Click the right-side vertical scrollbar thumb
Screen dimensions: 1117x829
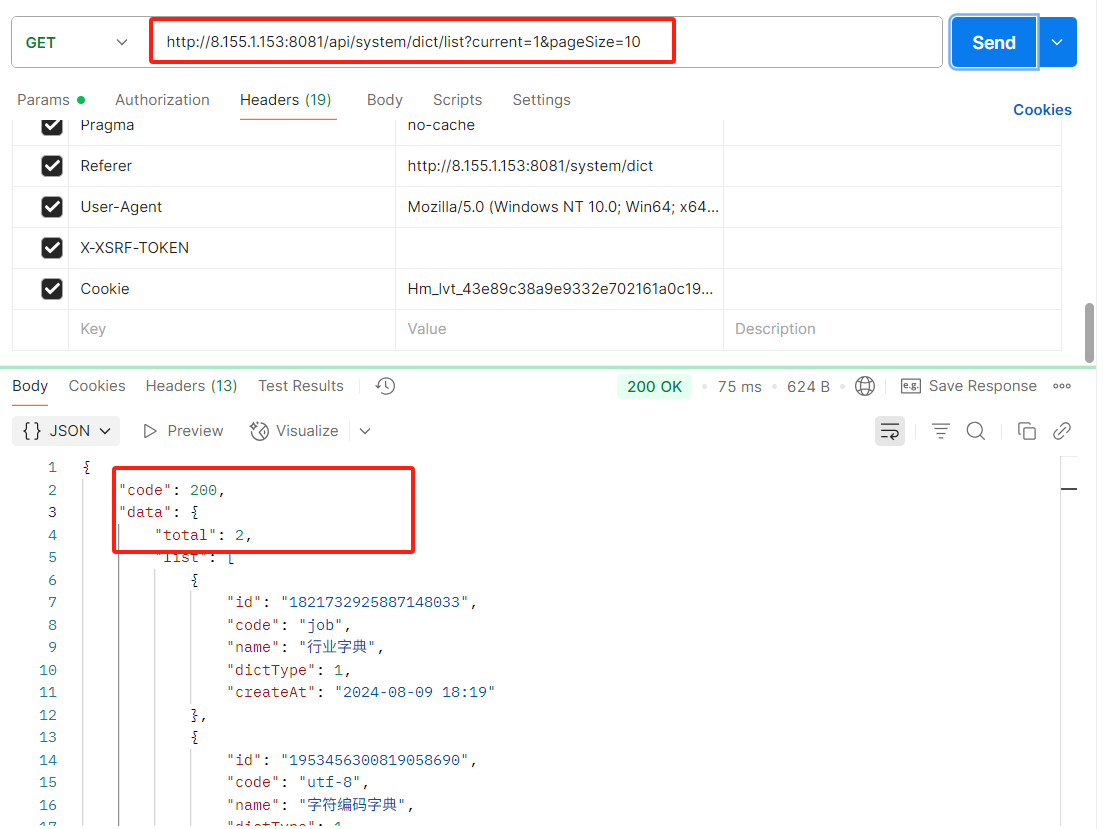click(1089, 333)
